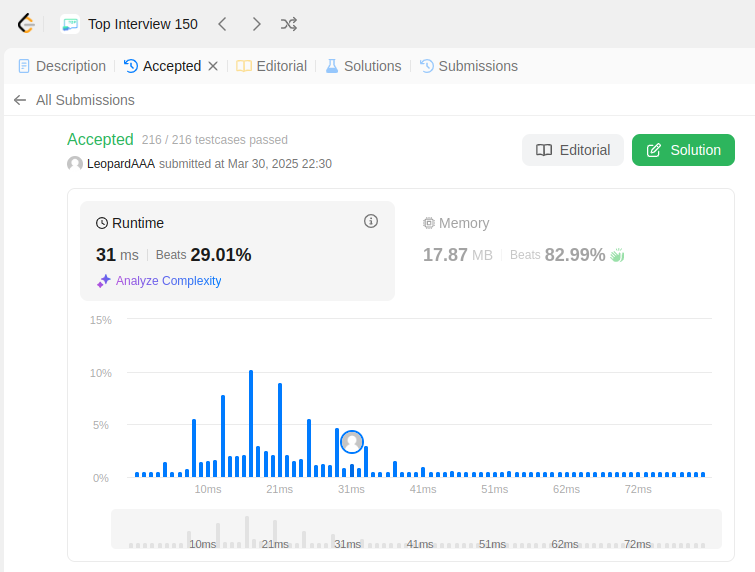Pick a random problem with shuffle icon
The width and height of the screenshot is (755, 572).
pyautogui.click(x=289, y=24)
